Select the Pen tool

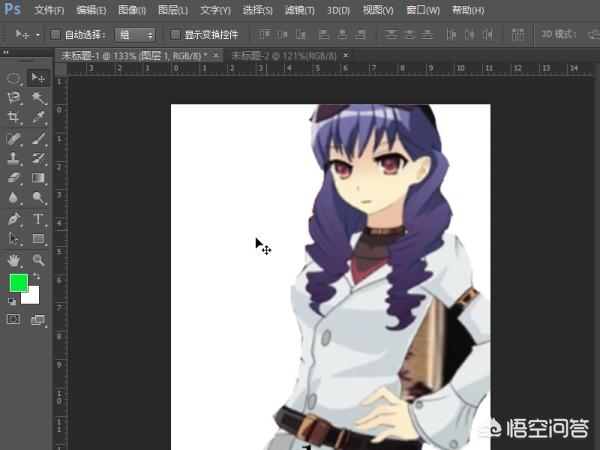(14, 219)
